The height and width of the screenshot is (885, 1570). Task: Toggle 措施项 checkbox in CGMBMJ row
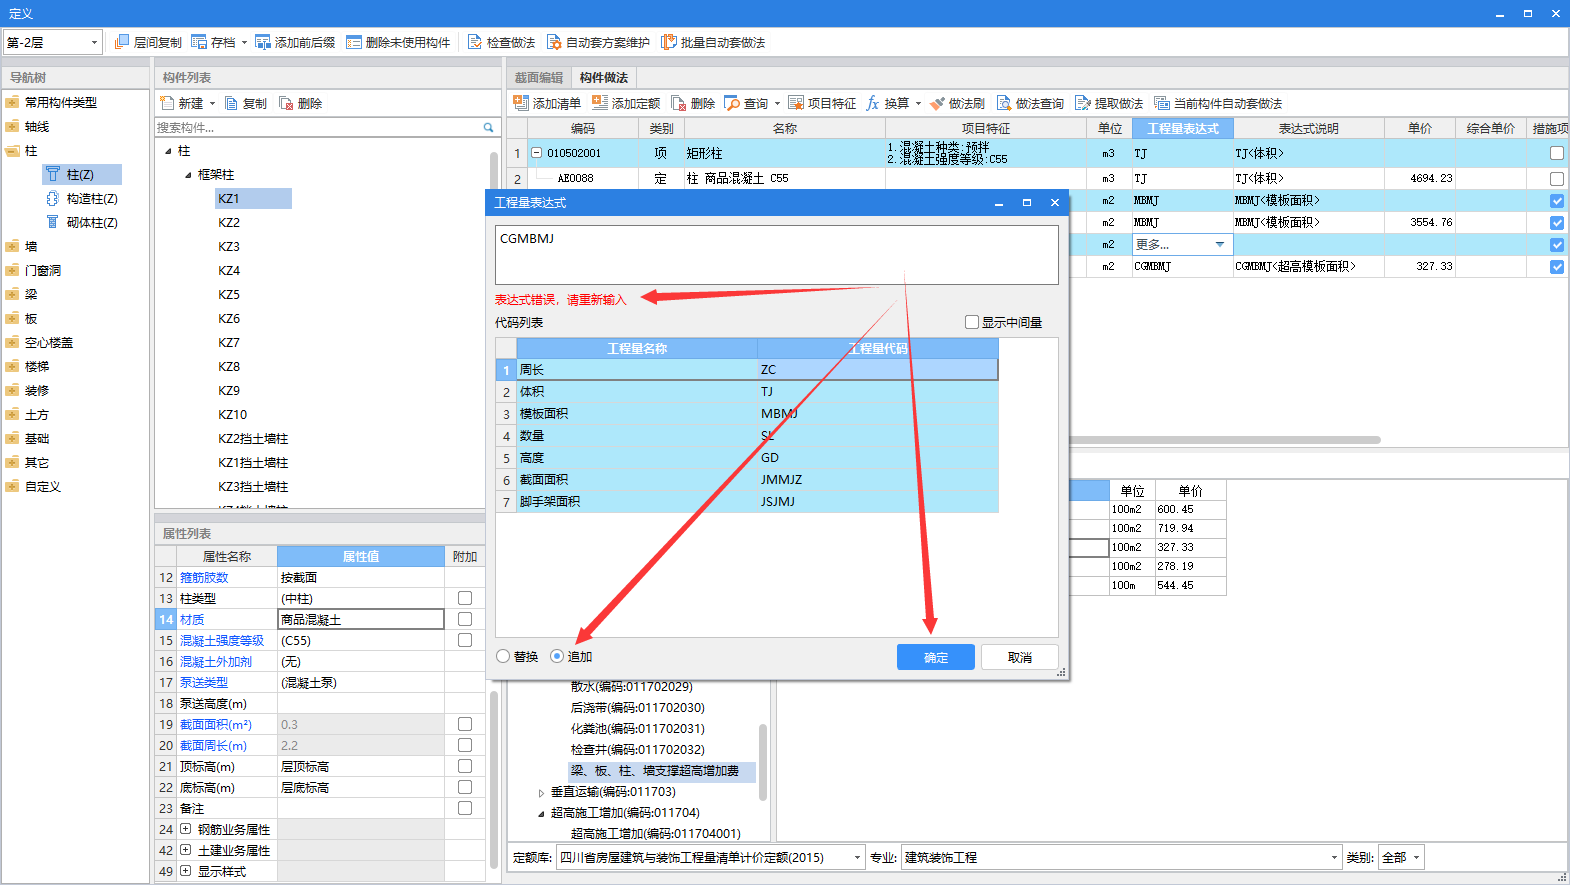coord(1557,267)
